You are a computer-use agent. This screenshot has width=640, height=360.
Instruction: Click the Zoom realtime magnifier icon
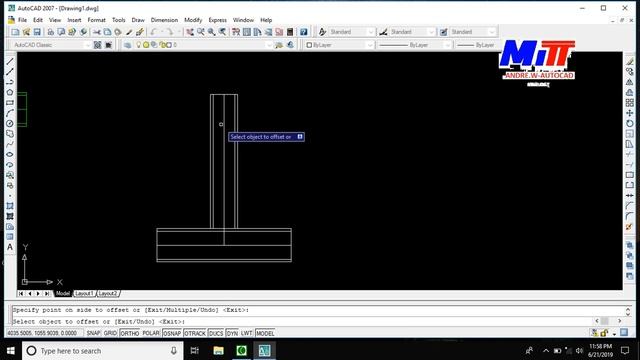200,32
